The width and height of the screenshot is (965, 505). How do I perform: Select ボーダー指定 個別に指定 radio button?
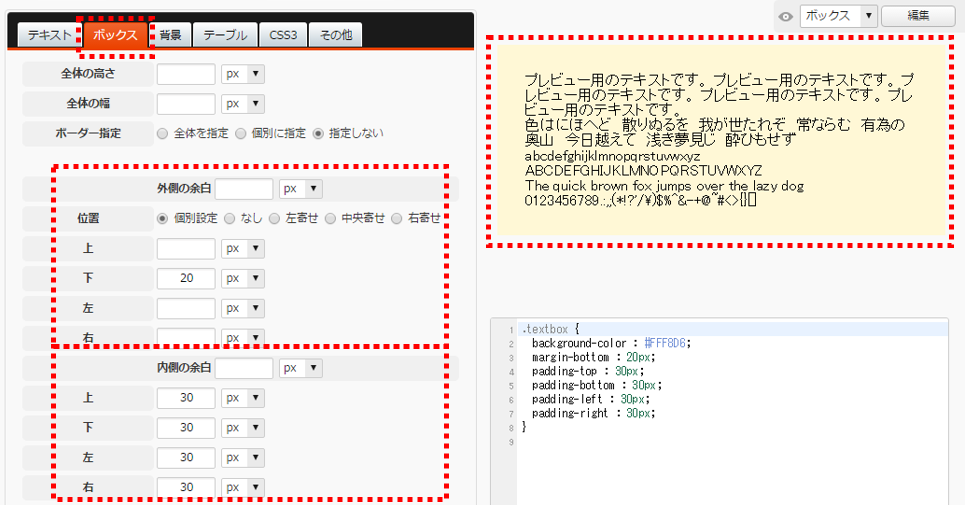(x=241, y=133)
